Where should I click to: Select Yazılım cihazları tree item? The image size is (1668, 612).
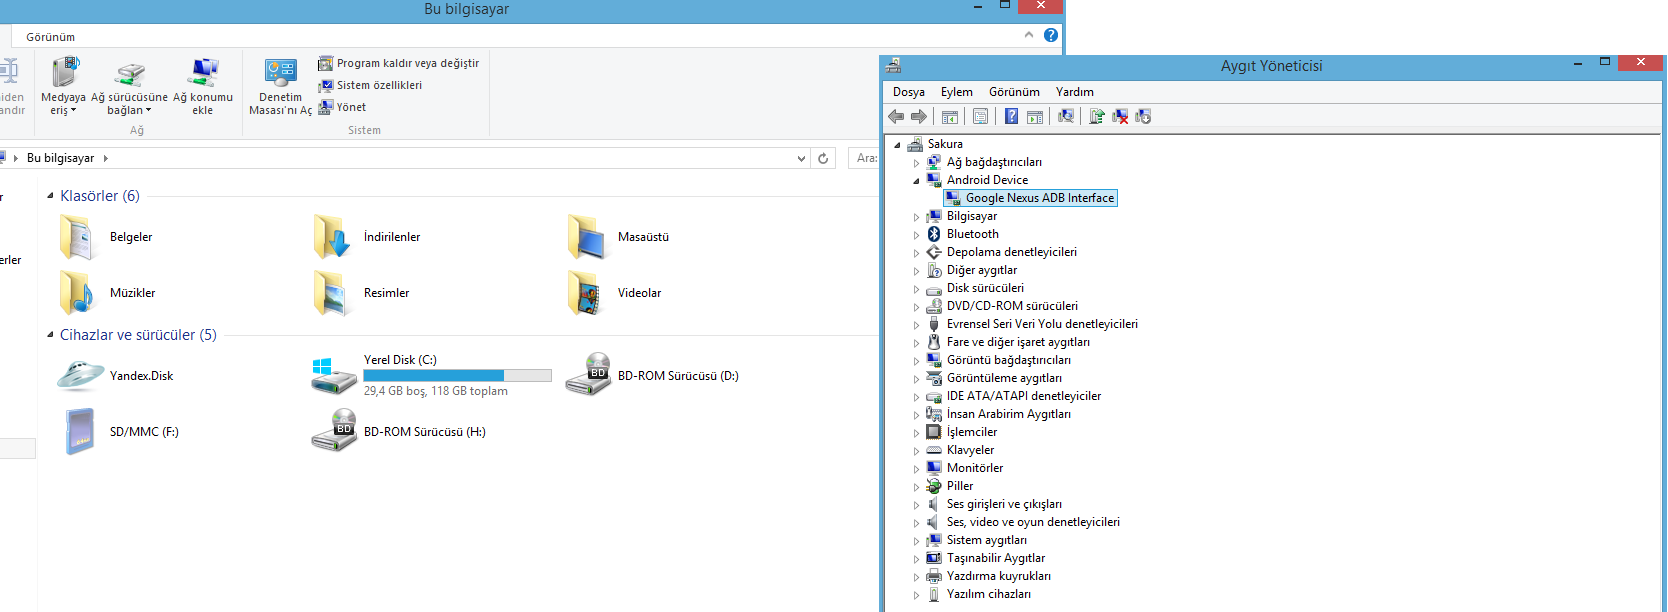989,594
